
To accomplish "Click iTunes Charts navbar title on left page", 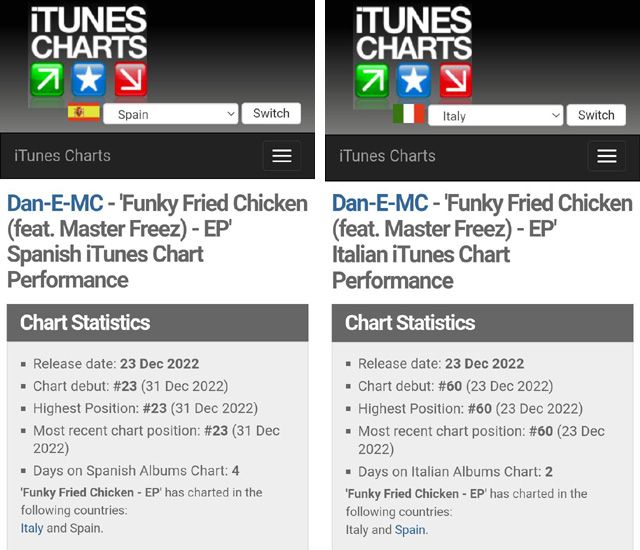I will [62, 155].
